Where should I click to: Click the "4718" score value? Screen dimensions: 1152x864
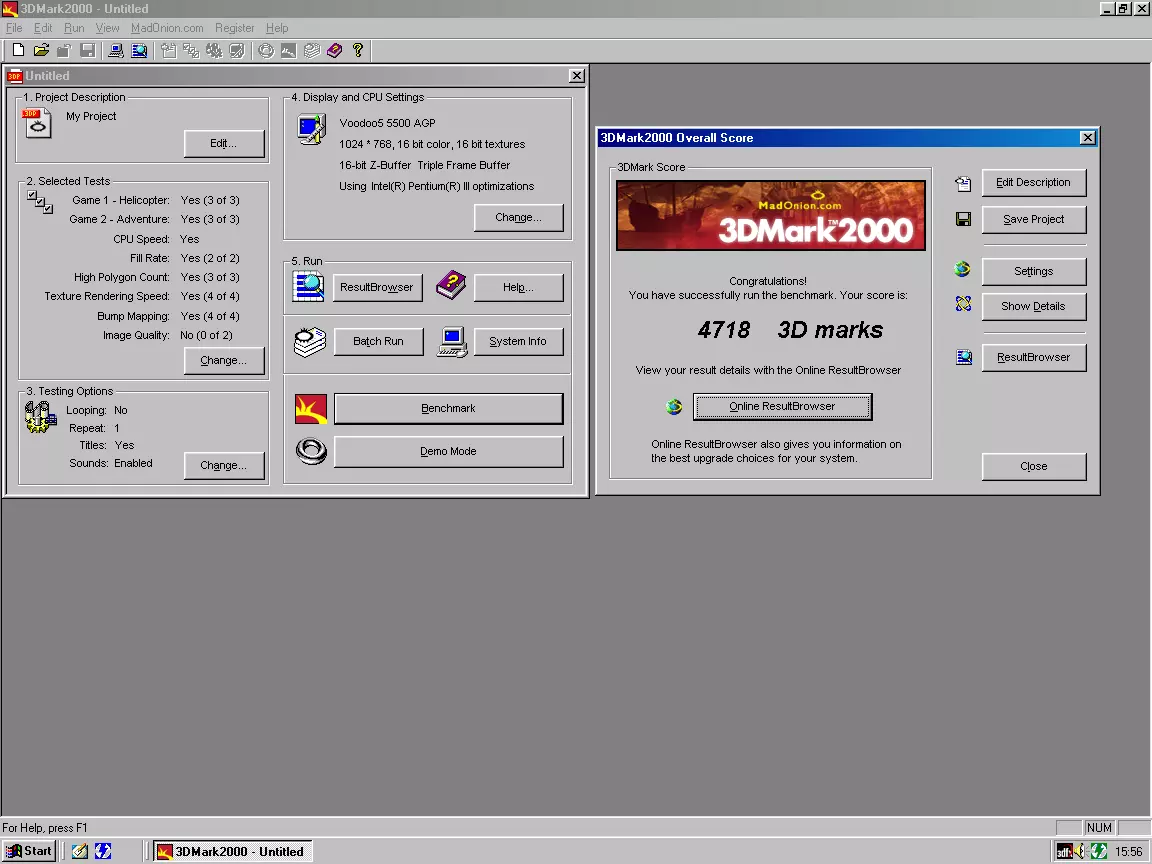pos(724,330)
